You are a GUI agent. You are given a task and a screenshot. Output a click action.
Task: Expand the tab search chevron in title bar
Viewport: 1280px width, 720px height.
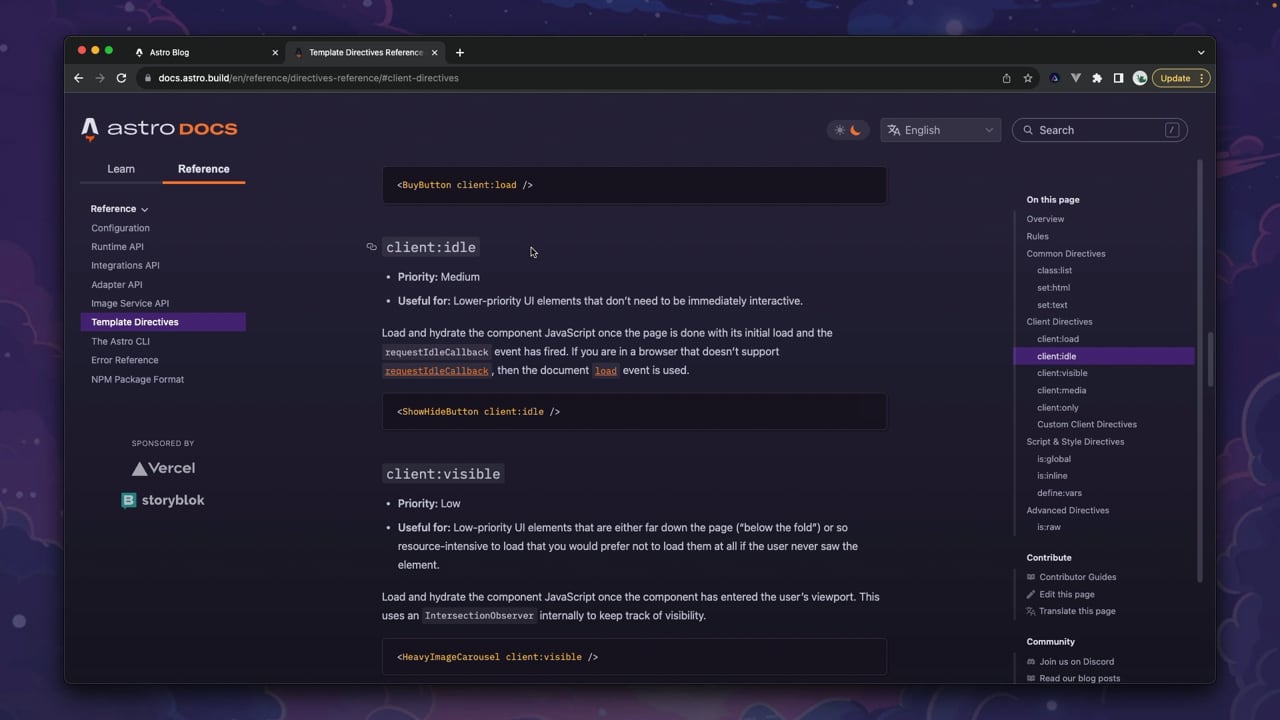(1201, 52)
